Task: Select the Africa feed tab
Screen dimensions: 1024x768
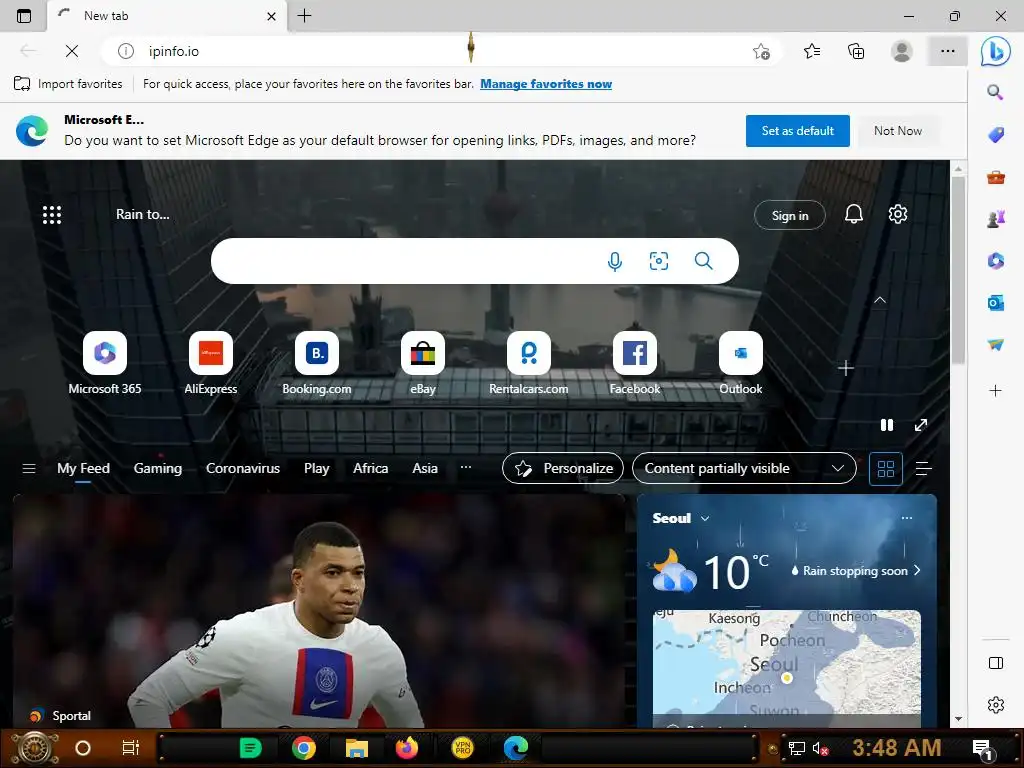Action: point(370,468)
